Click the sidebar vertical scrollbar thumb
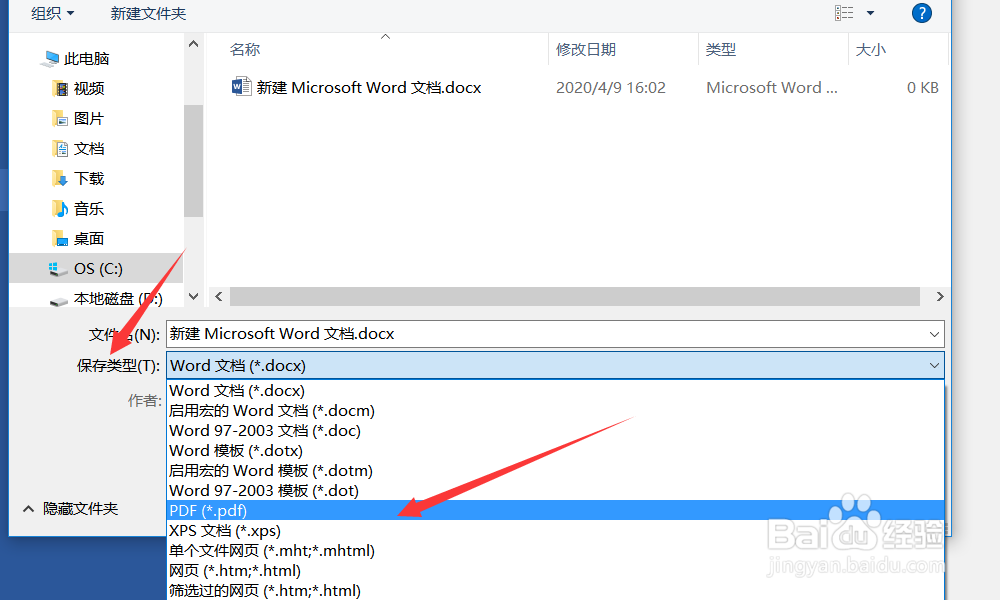 (x=193, y=161)
